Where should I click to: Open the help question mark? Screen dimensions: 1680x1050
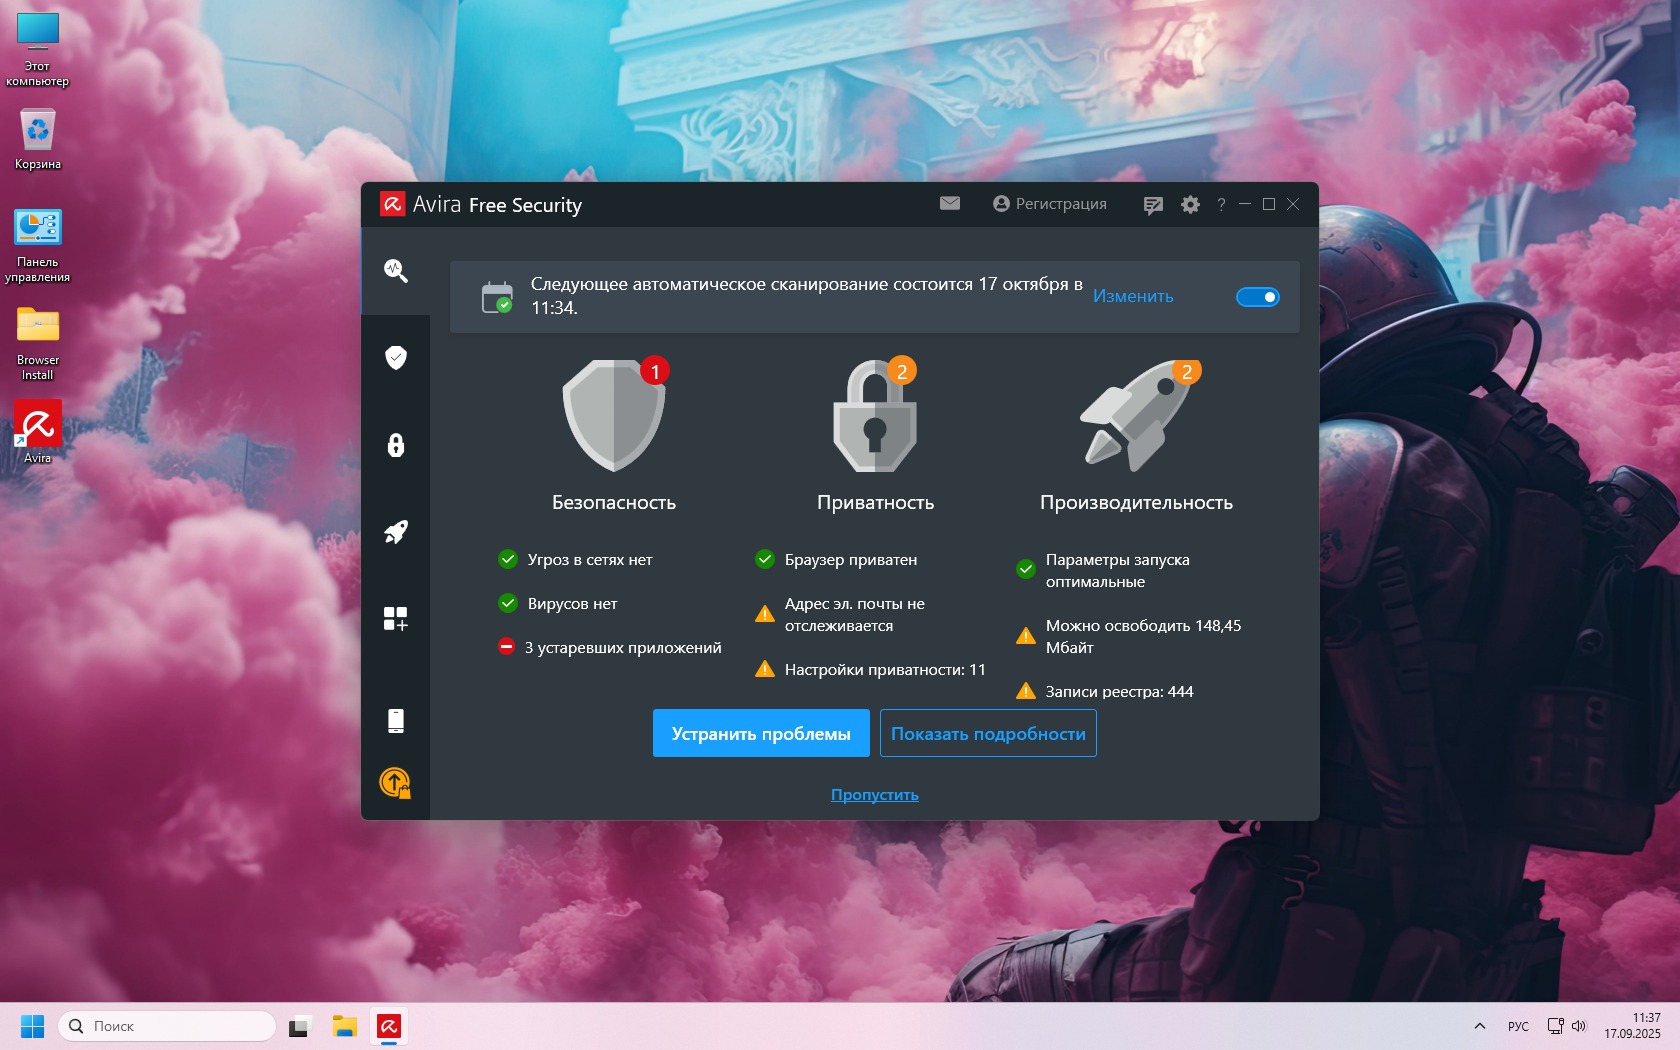coord(1221,204)
